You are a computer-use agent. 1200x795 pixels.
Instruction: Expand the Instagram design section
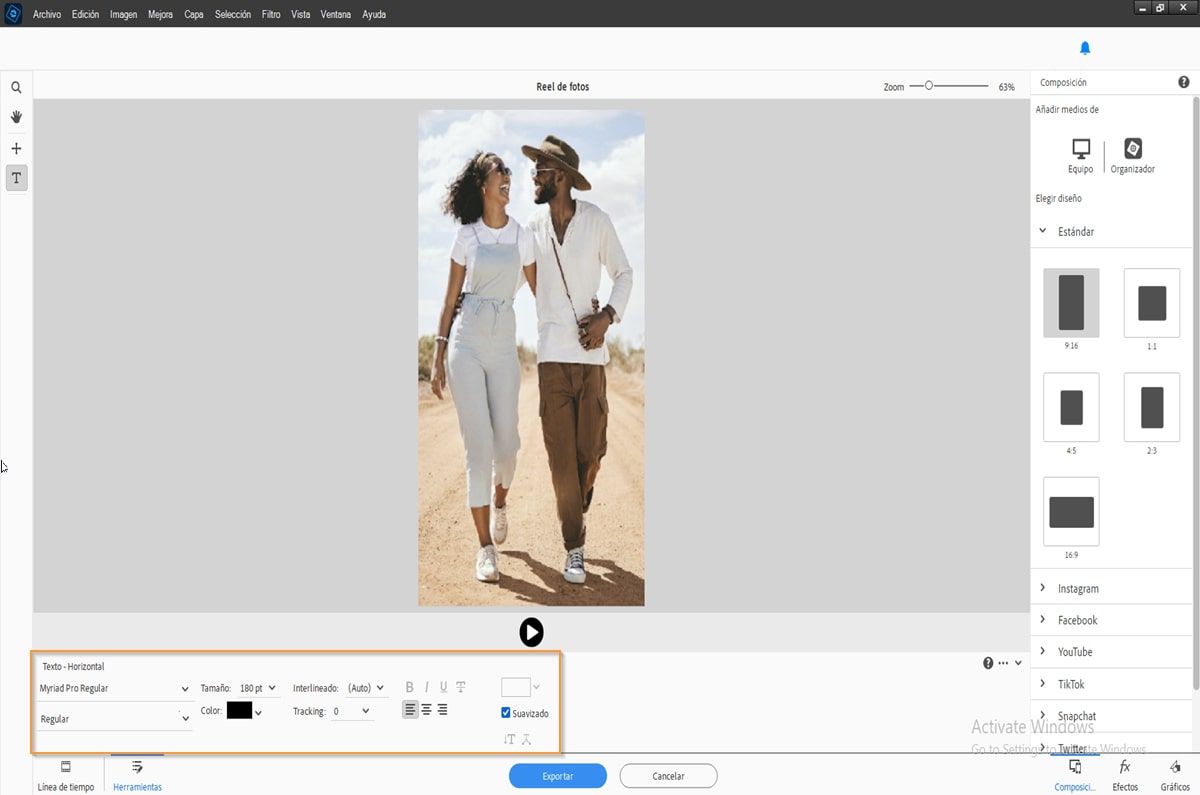coord(1043,588)
